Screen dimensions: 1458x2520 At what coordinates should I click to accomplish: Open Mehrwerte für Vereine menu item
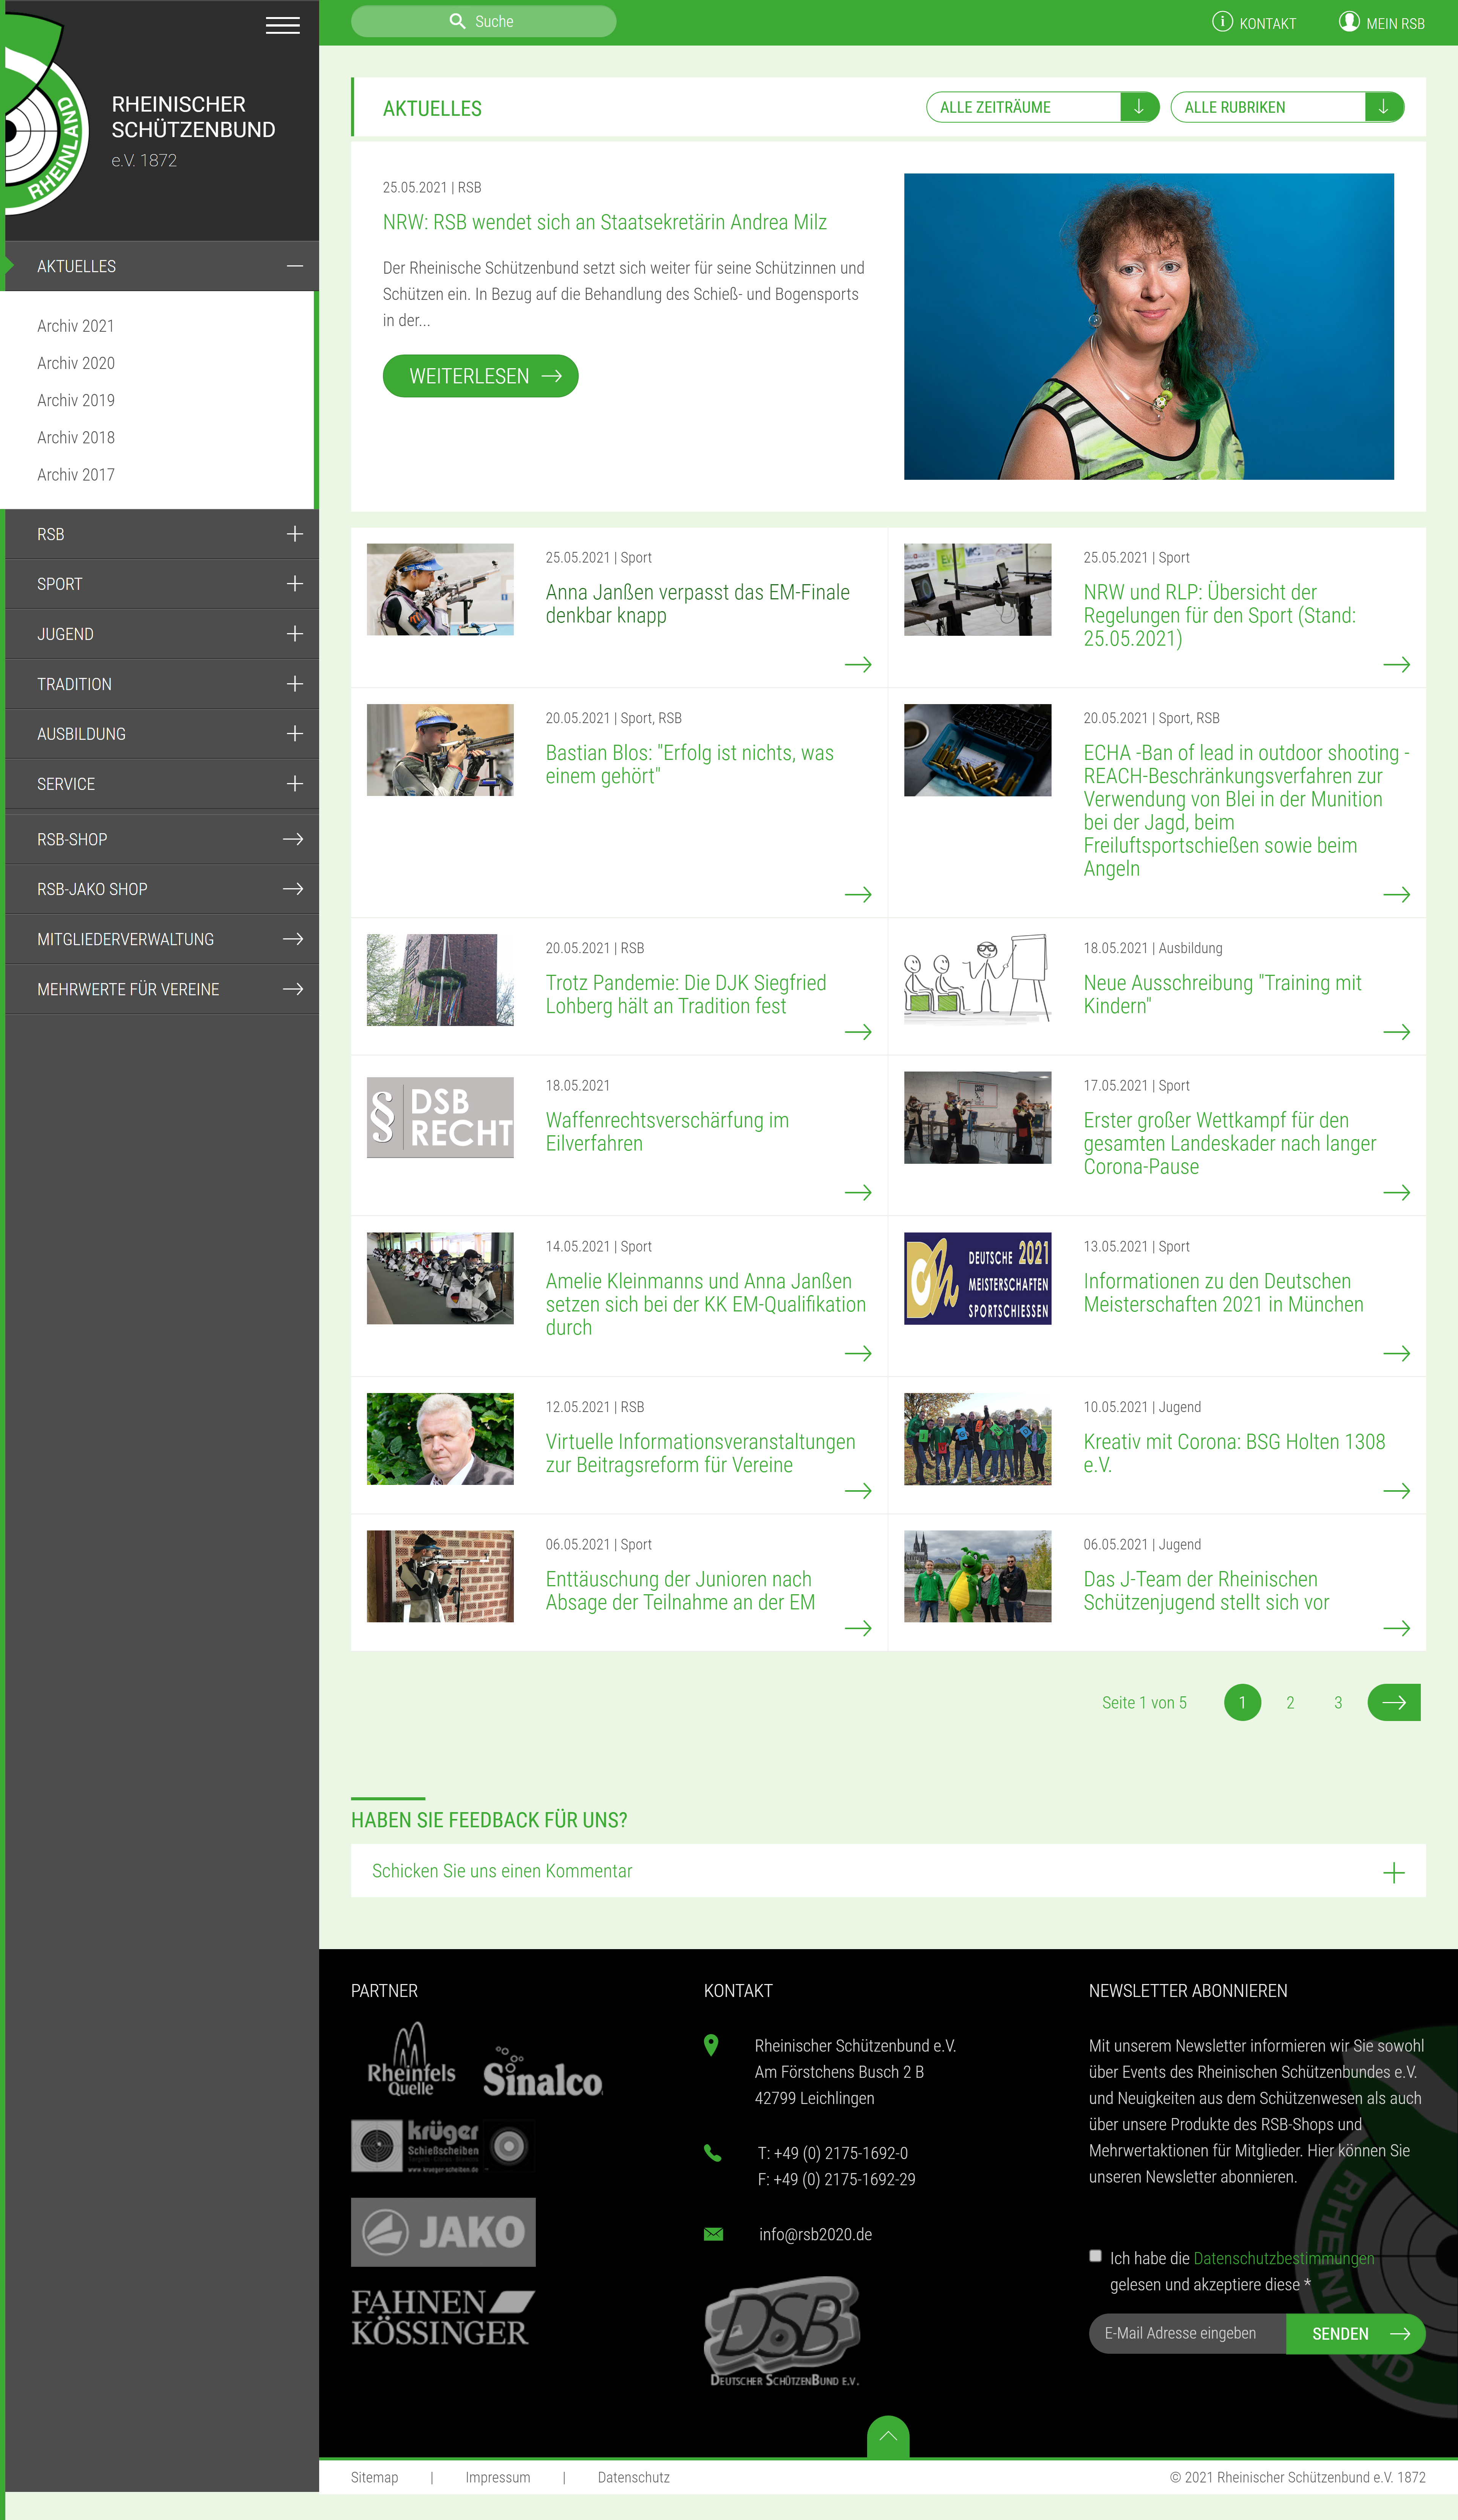point(162,989)
